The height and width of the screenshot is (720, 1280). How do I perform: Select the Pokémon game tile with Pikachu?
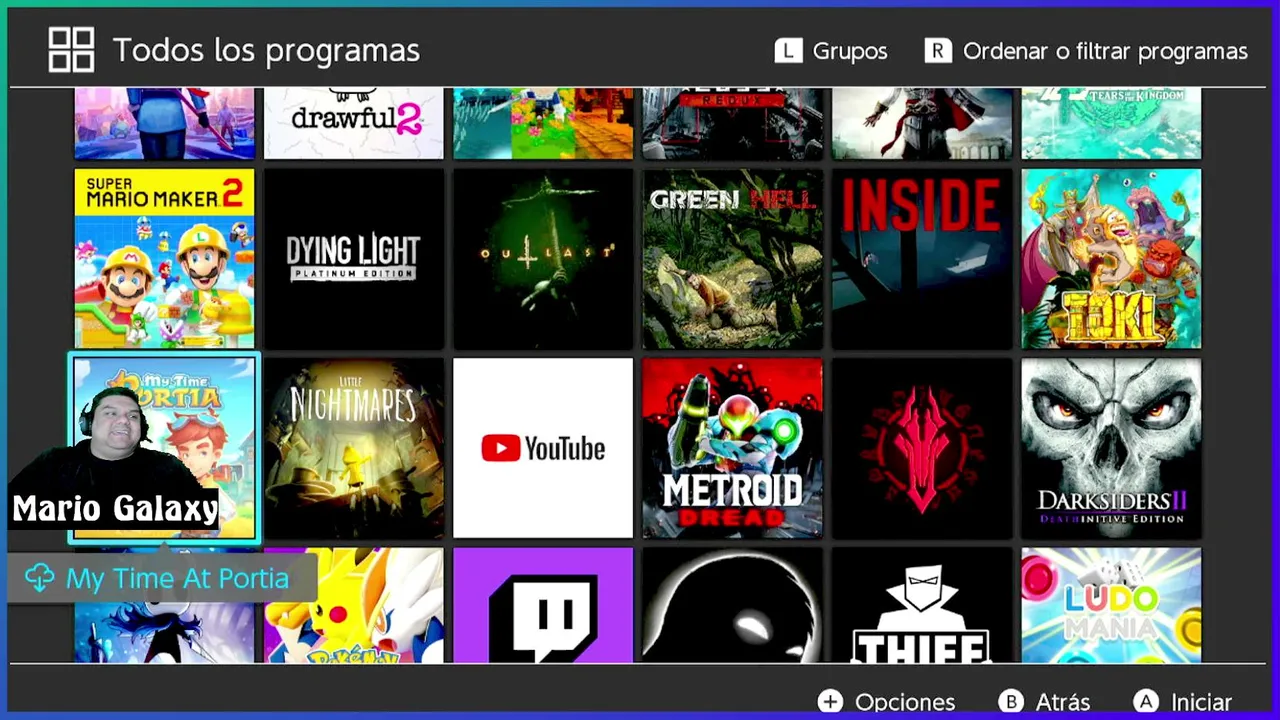pyautogui.click(x=353, y=605)
